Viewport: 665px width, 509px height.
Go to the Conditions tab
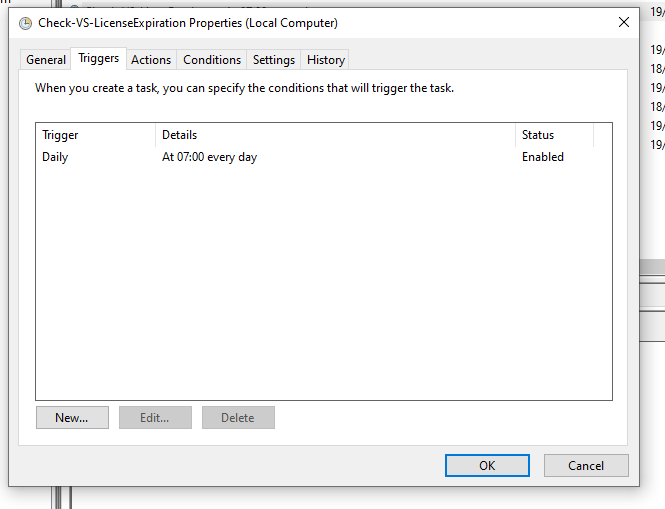[212, 60]
